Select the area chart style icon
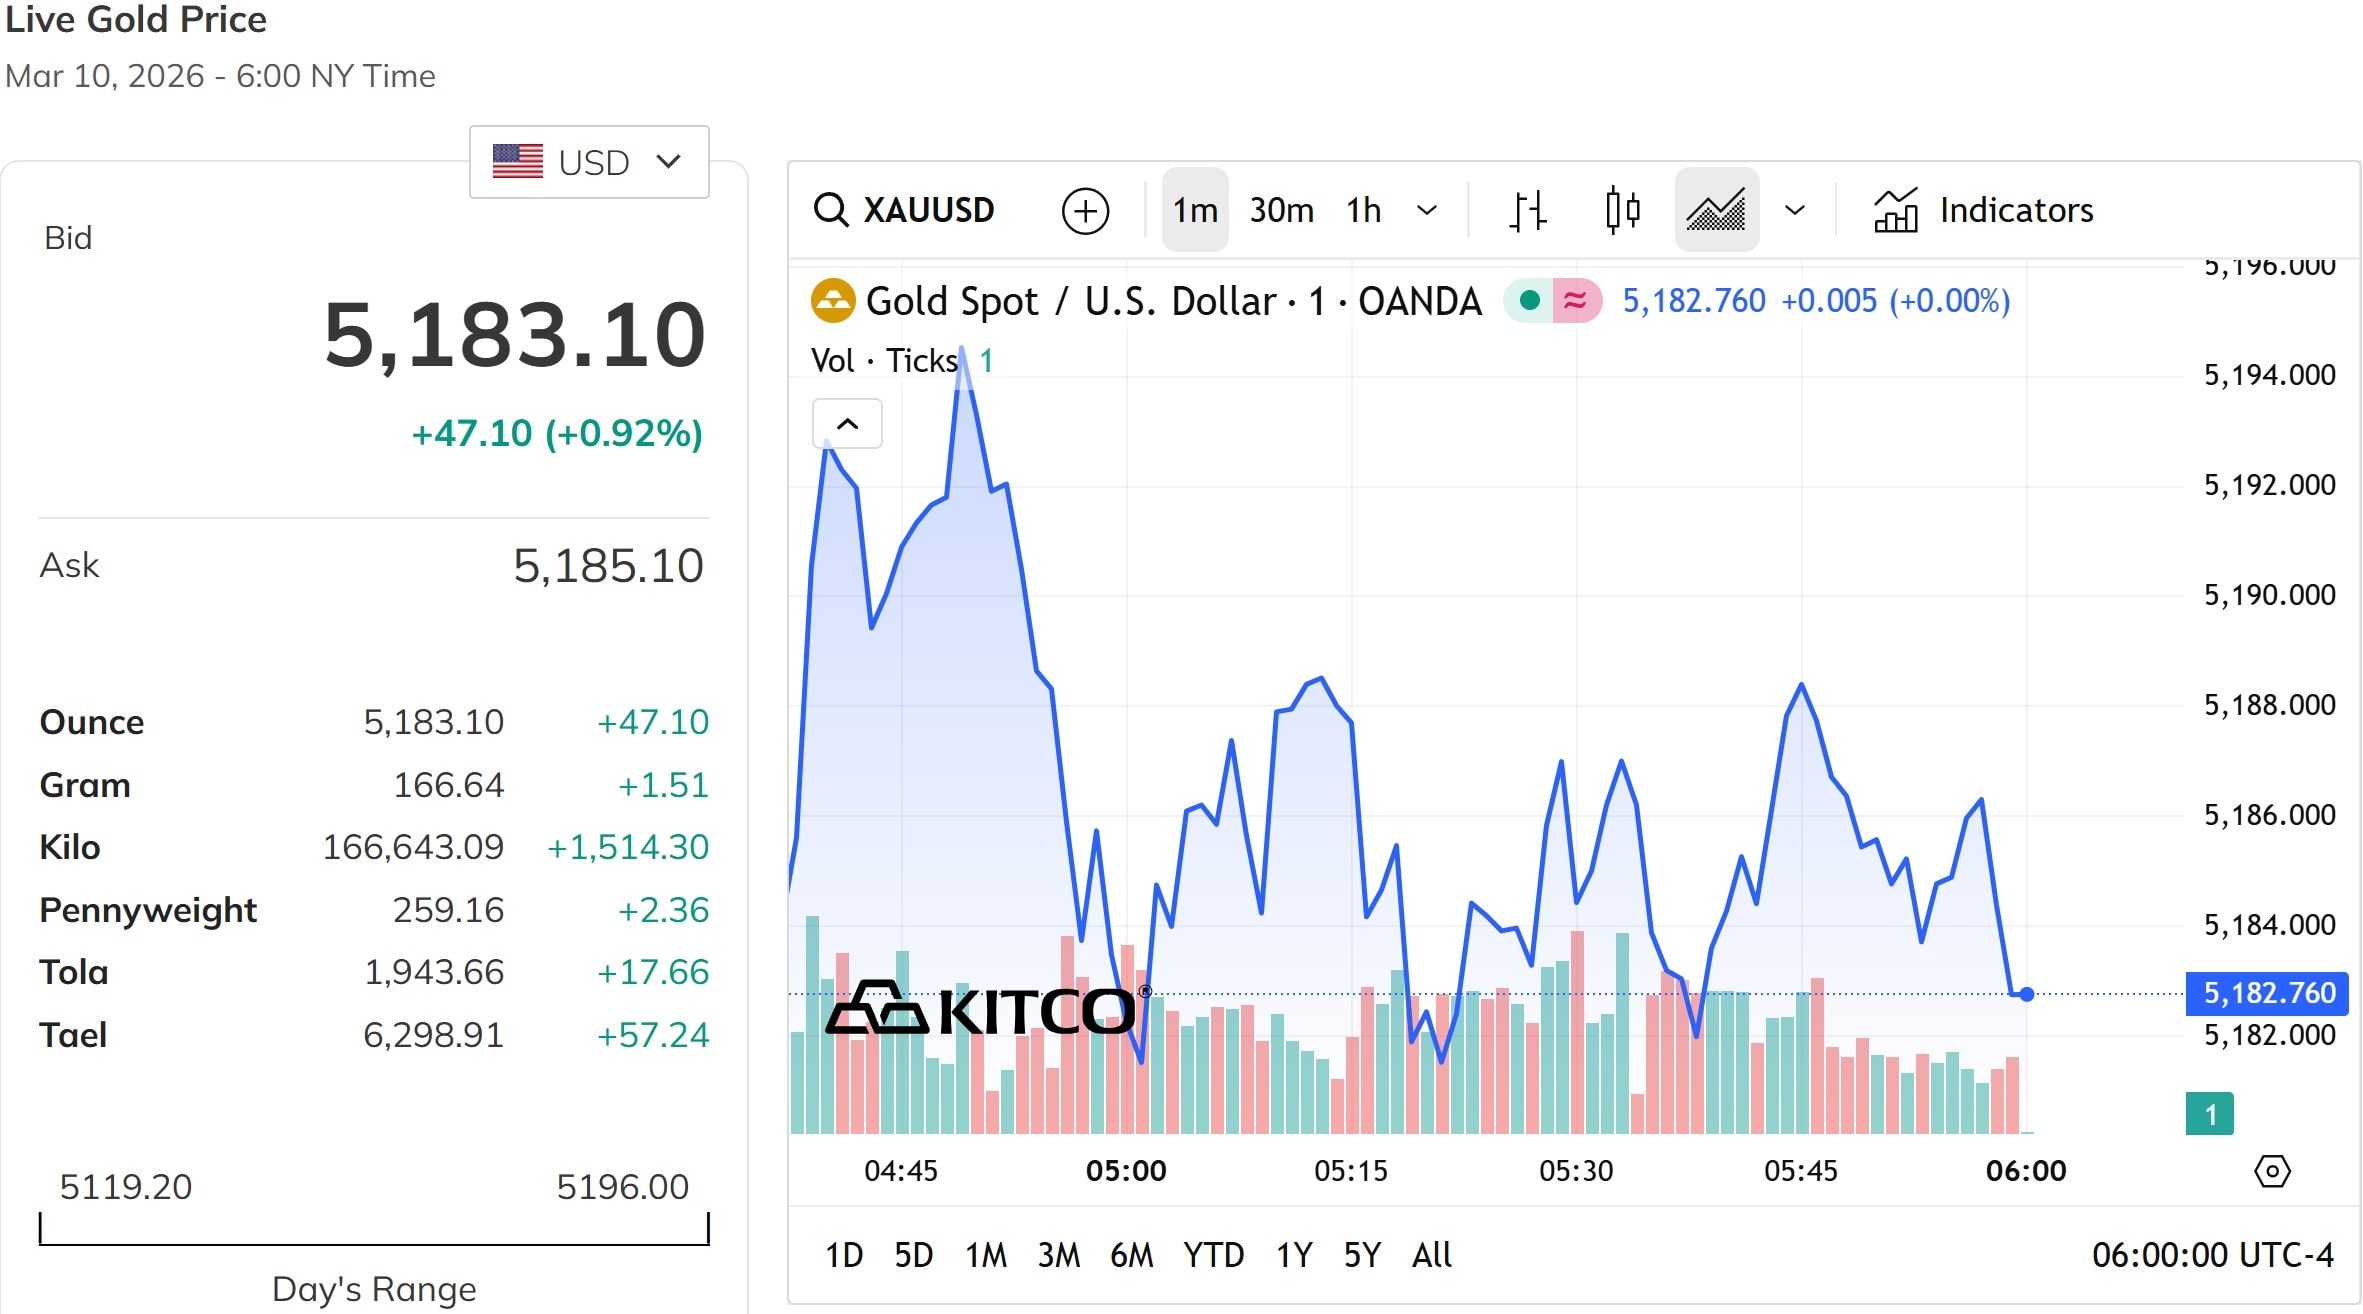This screenshot has height=1314, width=2363. pyautogui.click(x=1716, y=211)
